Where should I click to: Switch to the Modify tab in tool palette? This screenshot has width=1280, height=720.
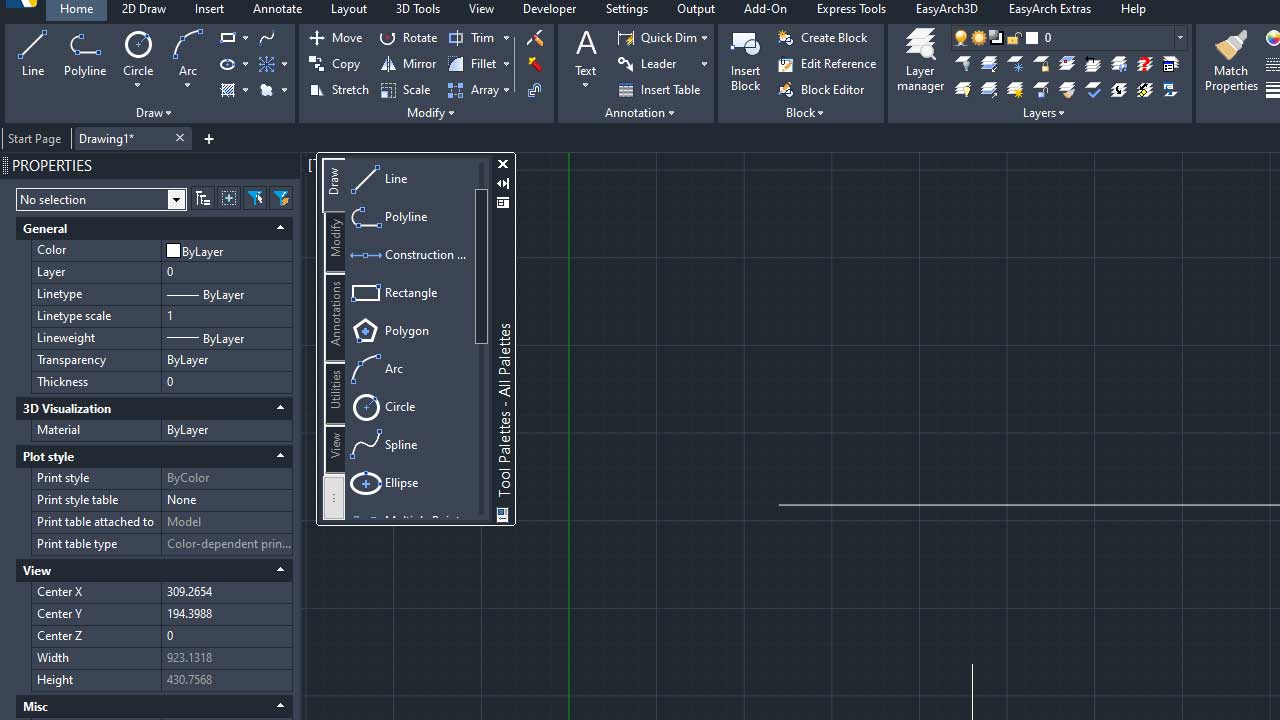click(335, 239)
